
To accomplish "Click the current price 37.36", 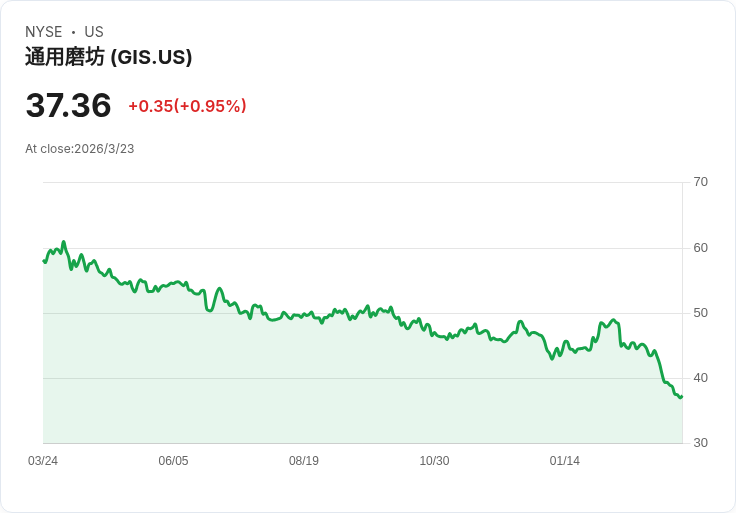I will (x=69, y=105).
